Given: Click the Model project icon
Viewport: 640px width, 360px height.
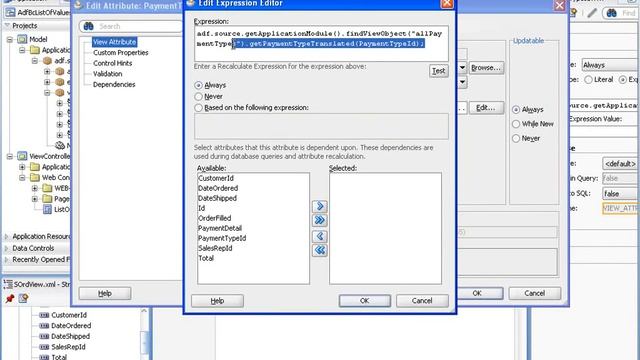Looking at the screenshot, I should (22, 39).
